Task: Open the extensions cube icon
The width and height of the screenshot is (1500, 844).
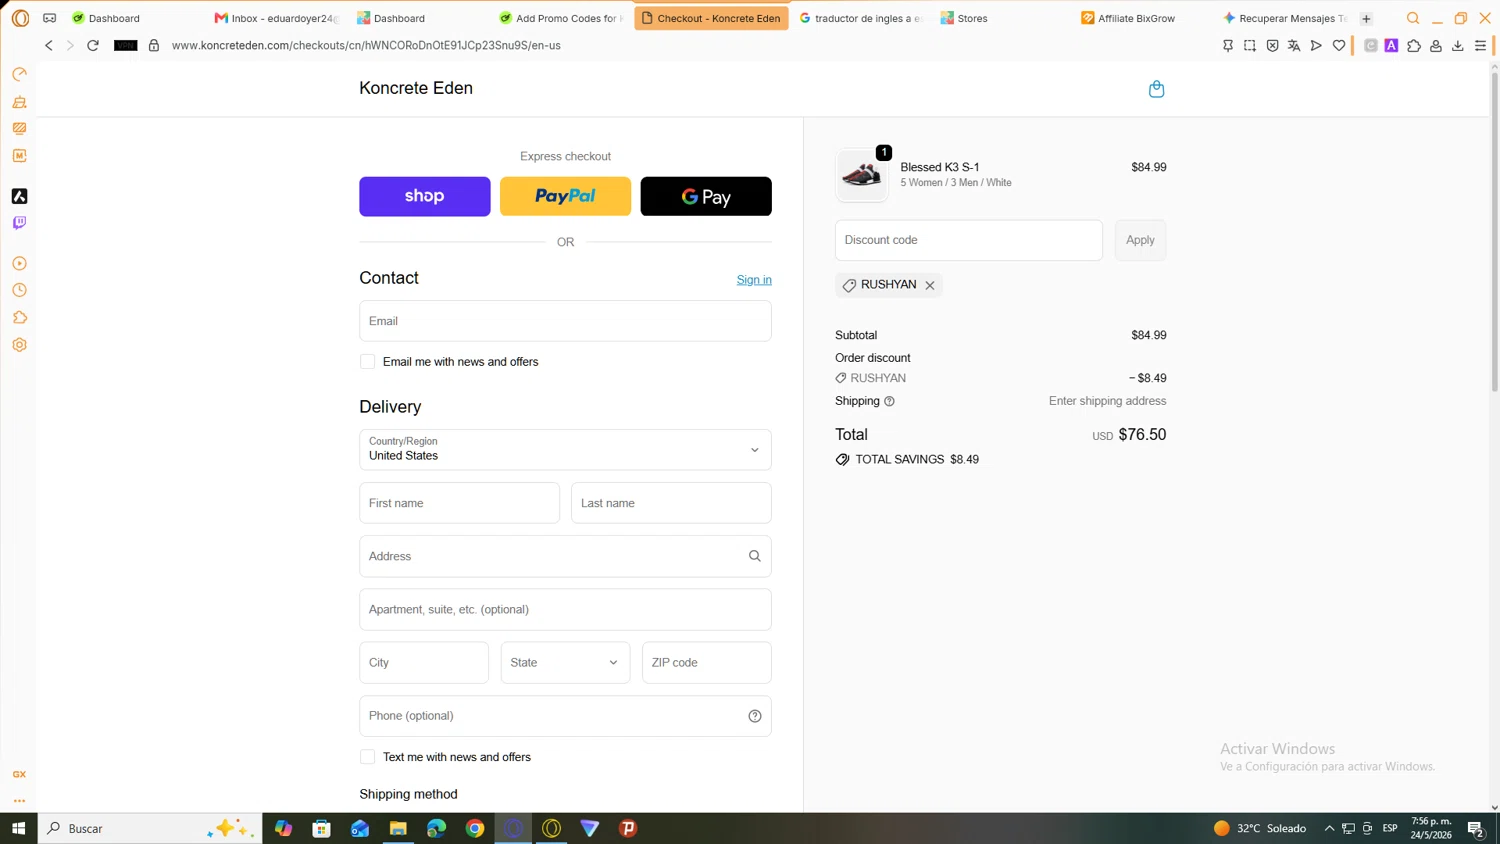Action: tap(1414, 45)
